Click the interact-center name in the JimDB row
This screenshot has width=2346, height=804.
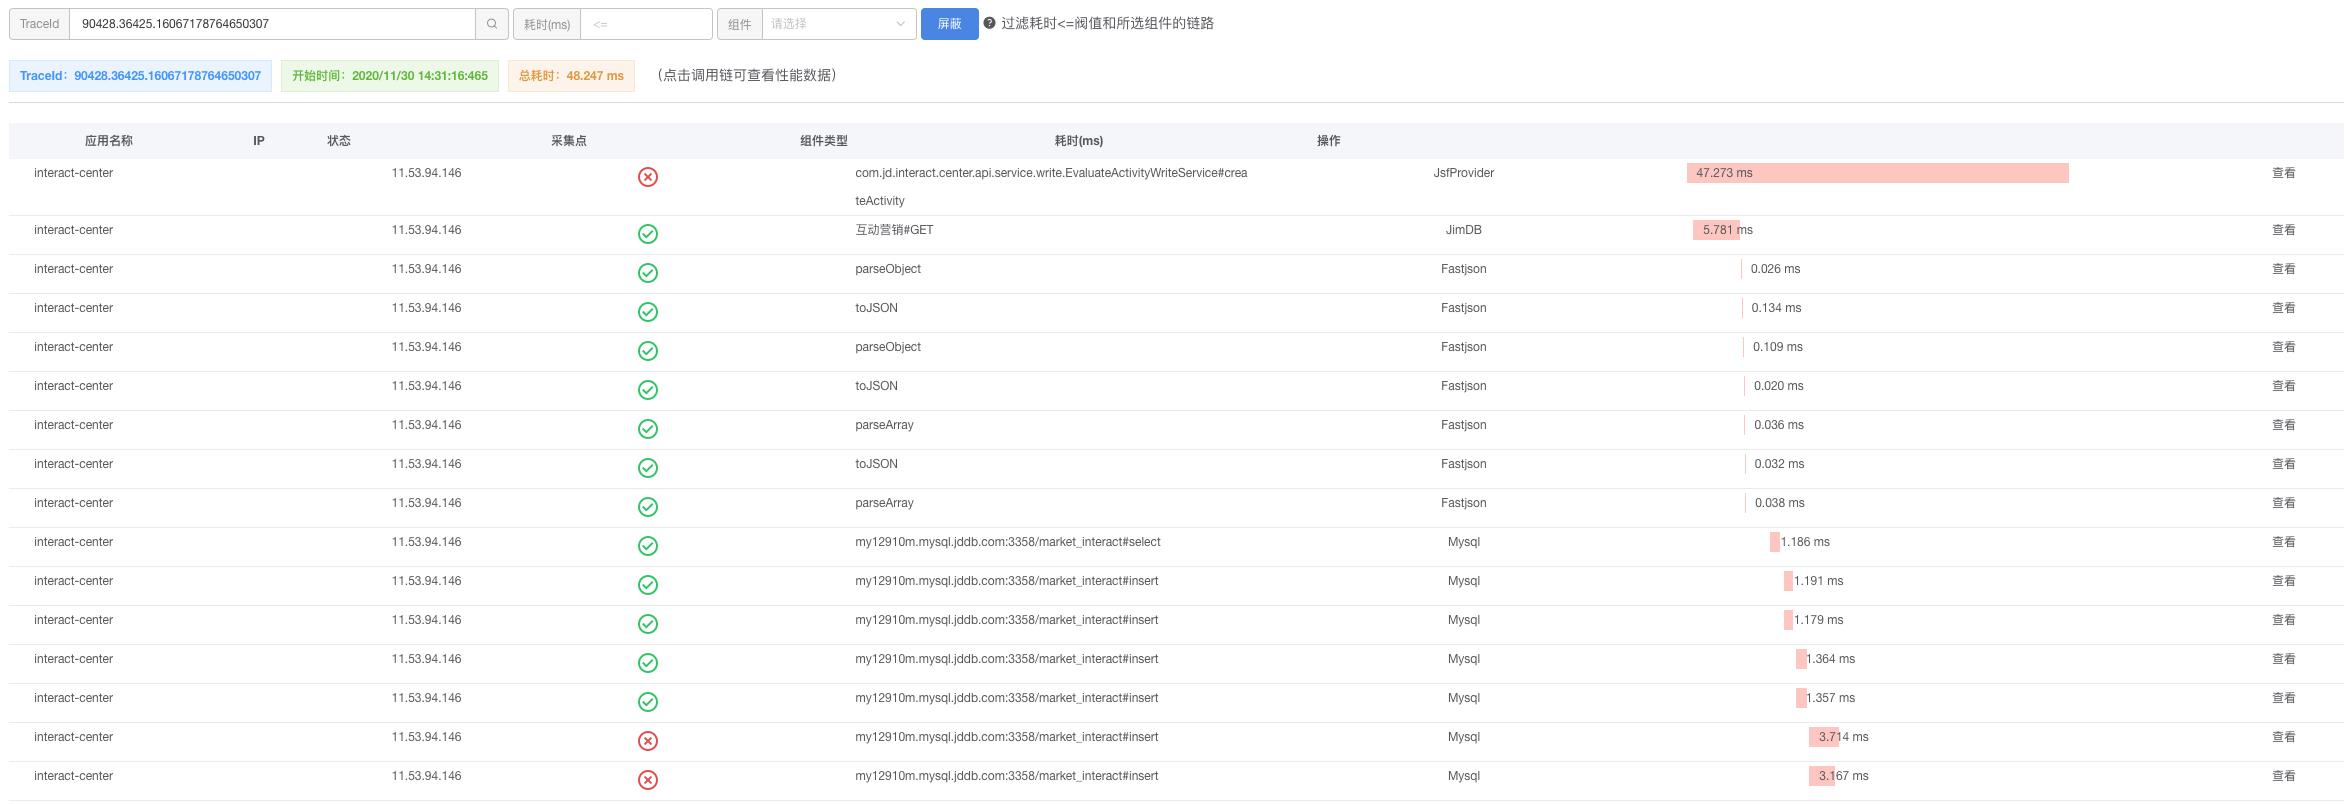point(73,230)
